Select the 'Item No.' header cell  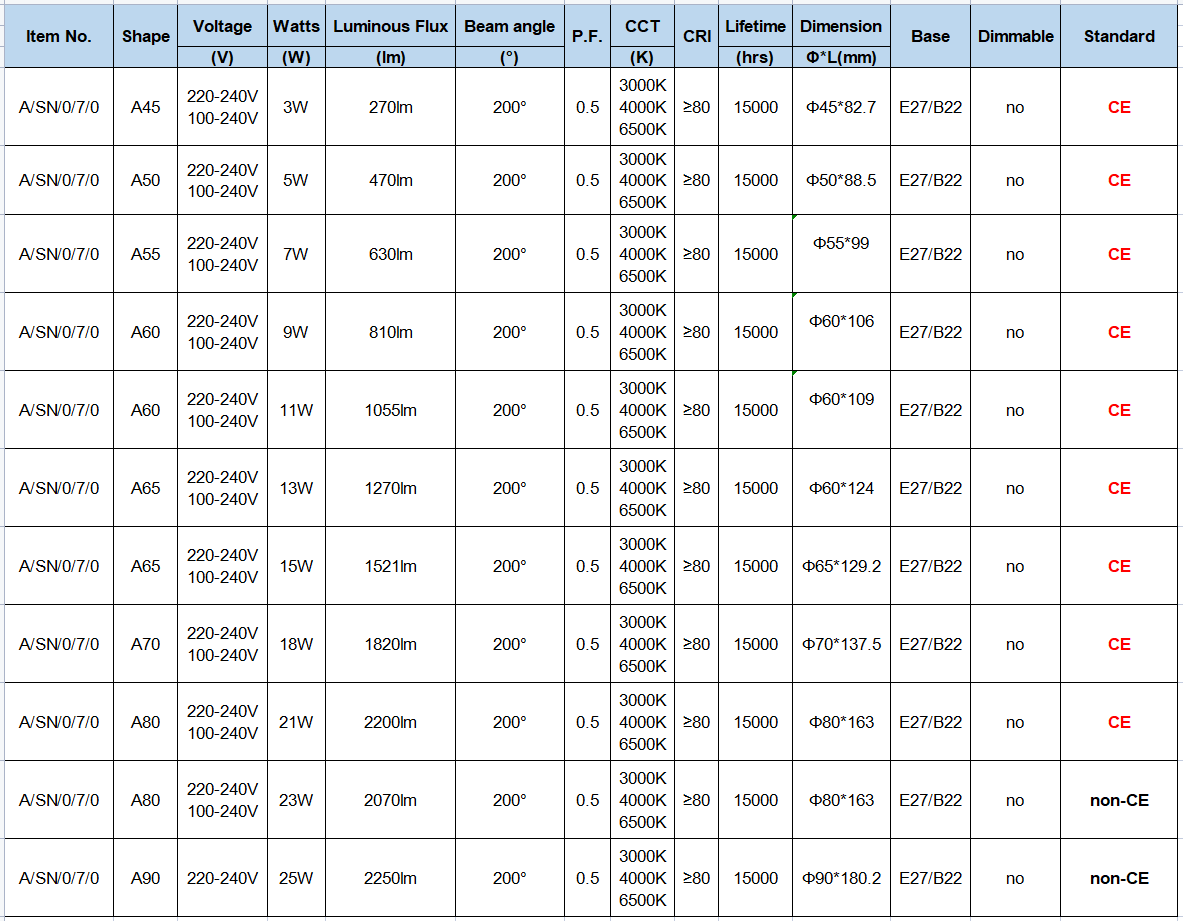tap(59, 36)
